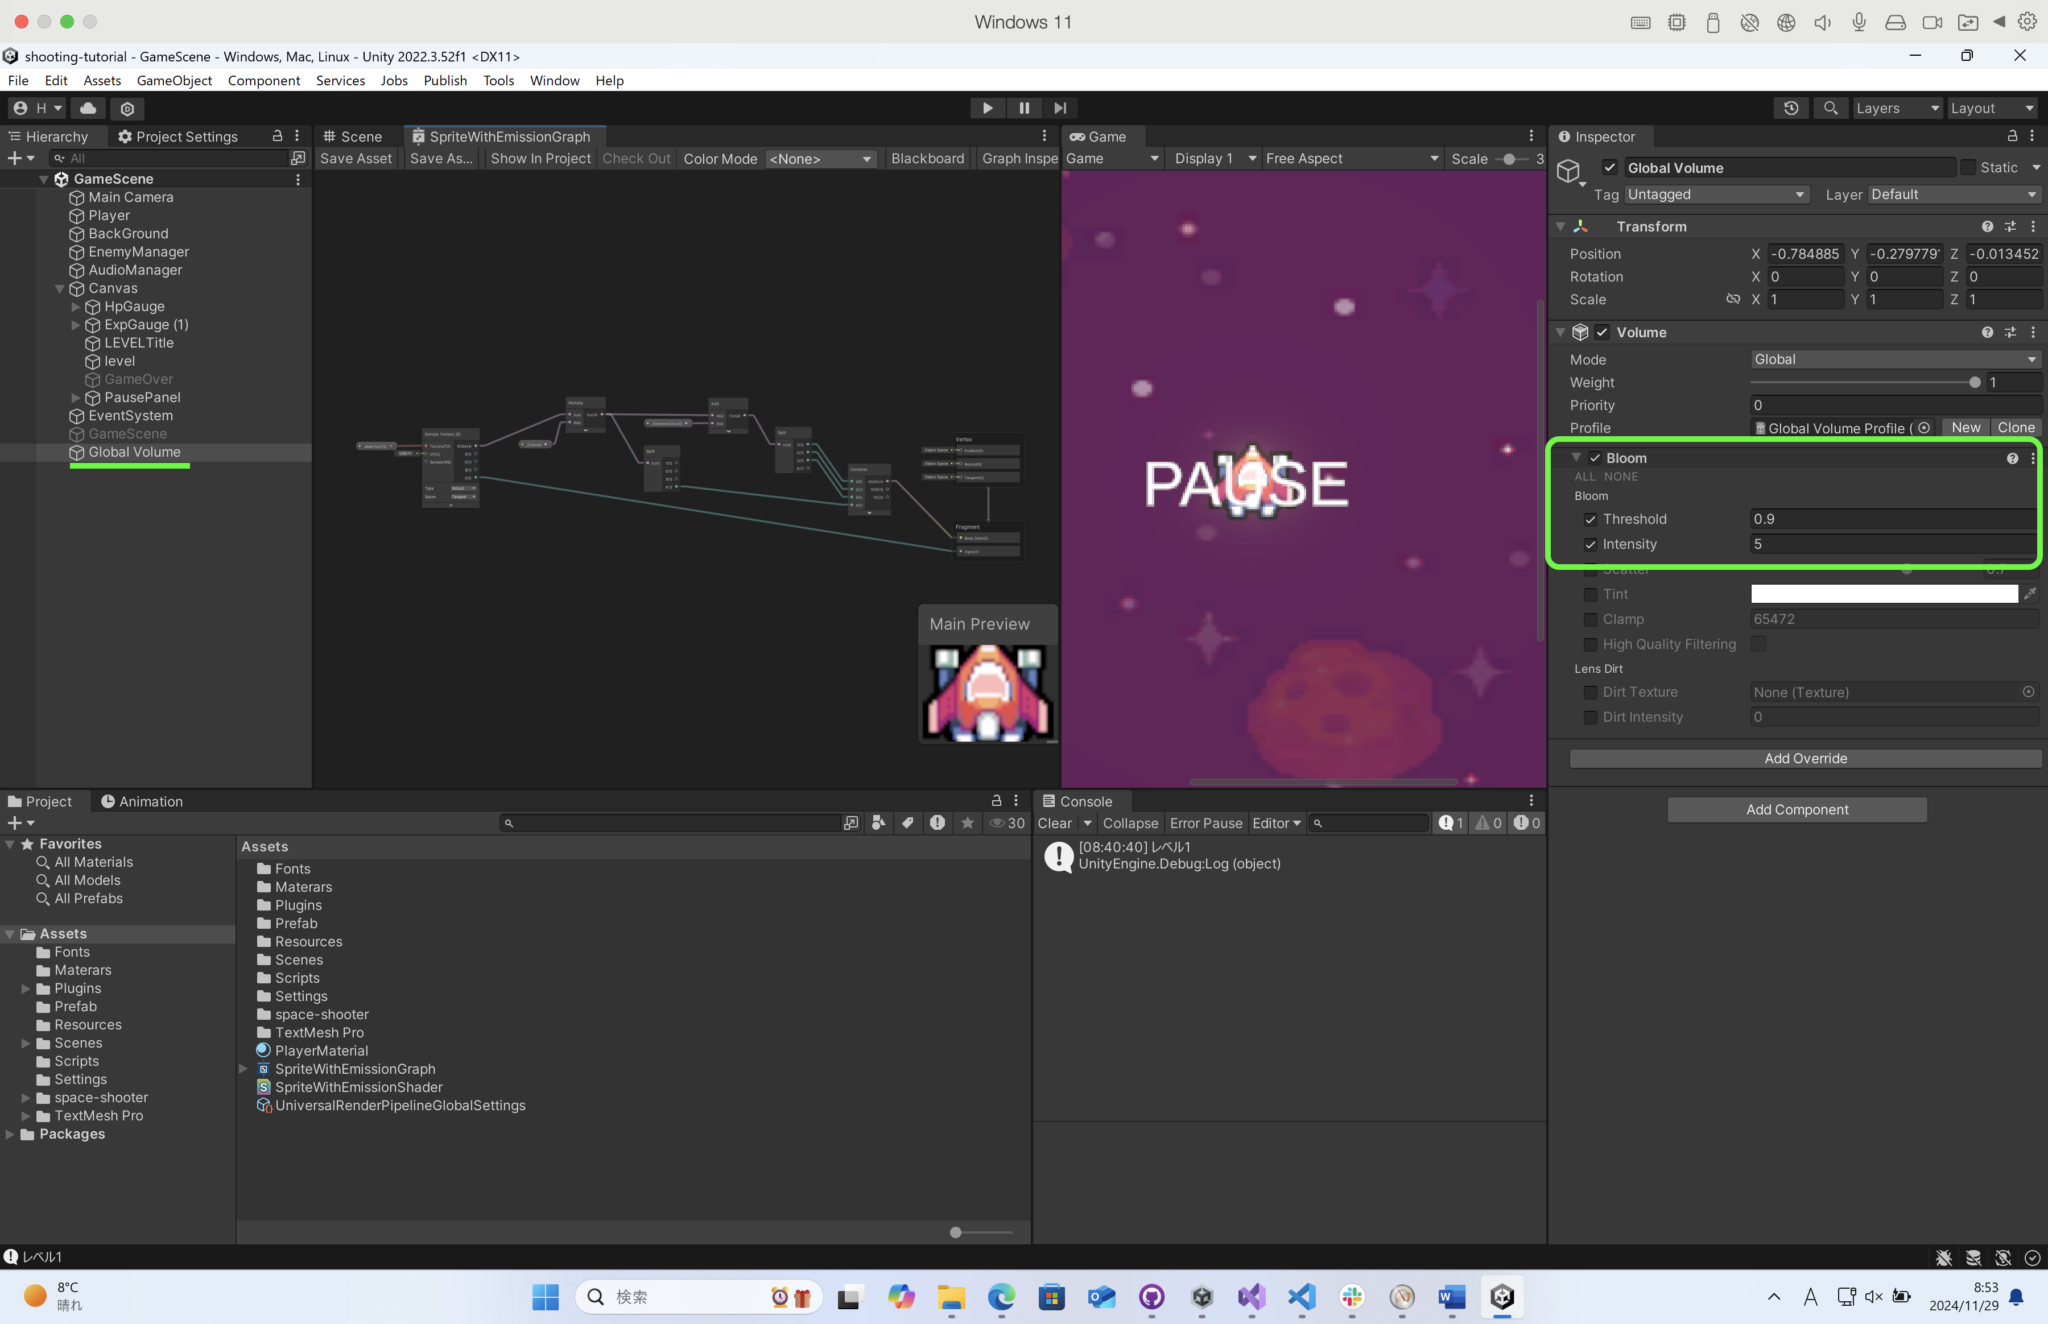The height and width of the screenshot is (1324, 2048).
Task: Collapse the Canvas object in the Hierarchy
Action: [x=62, y=288]
